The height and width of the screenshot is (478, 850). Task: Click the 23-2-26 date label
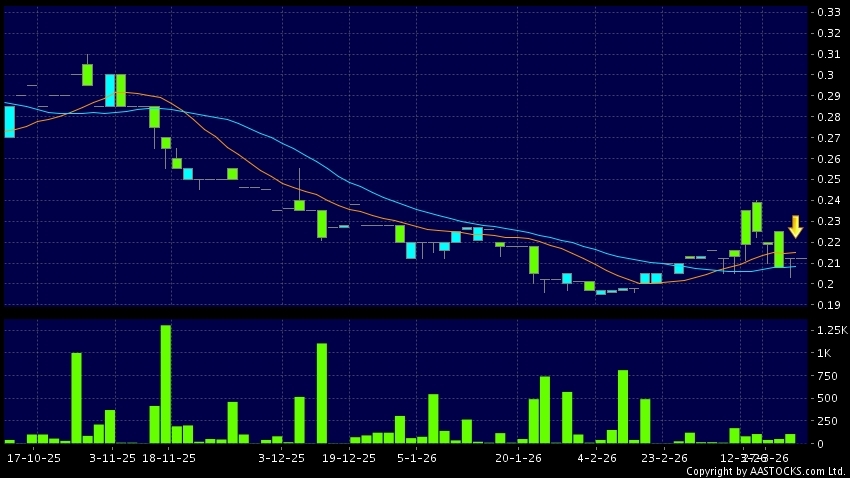[x=664, y=458]
